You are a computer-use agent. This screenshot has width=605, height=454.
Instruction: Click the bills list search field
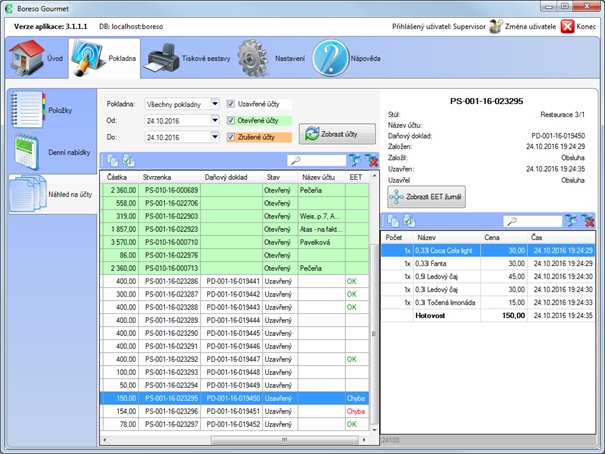317,160
